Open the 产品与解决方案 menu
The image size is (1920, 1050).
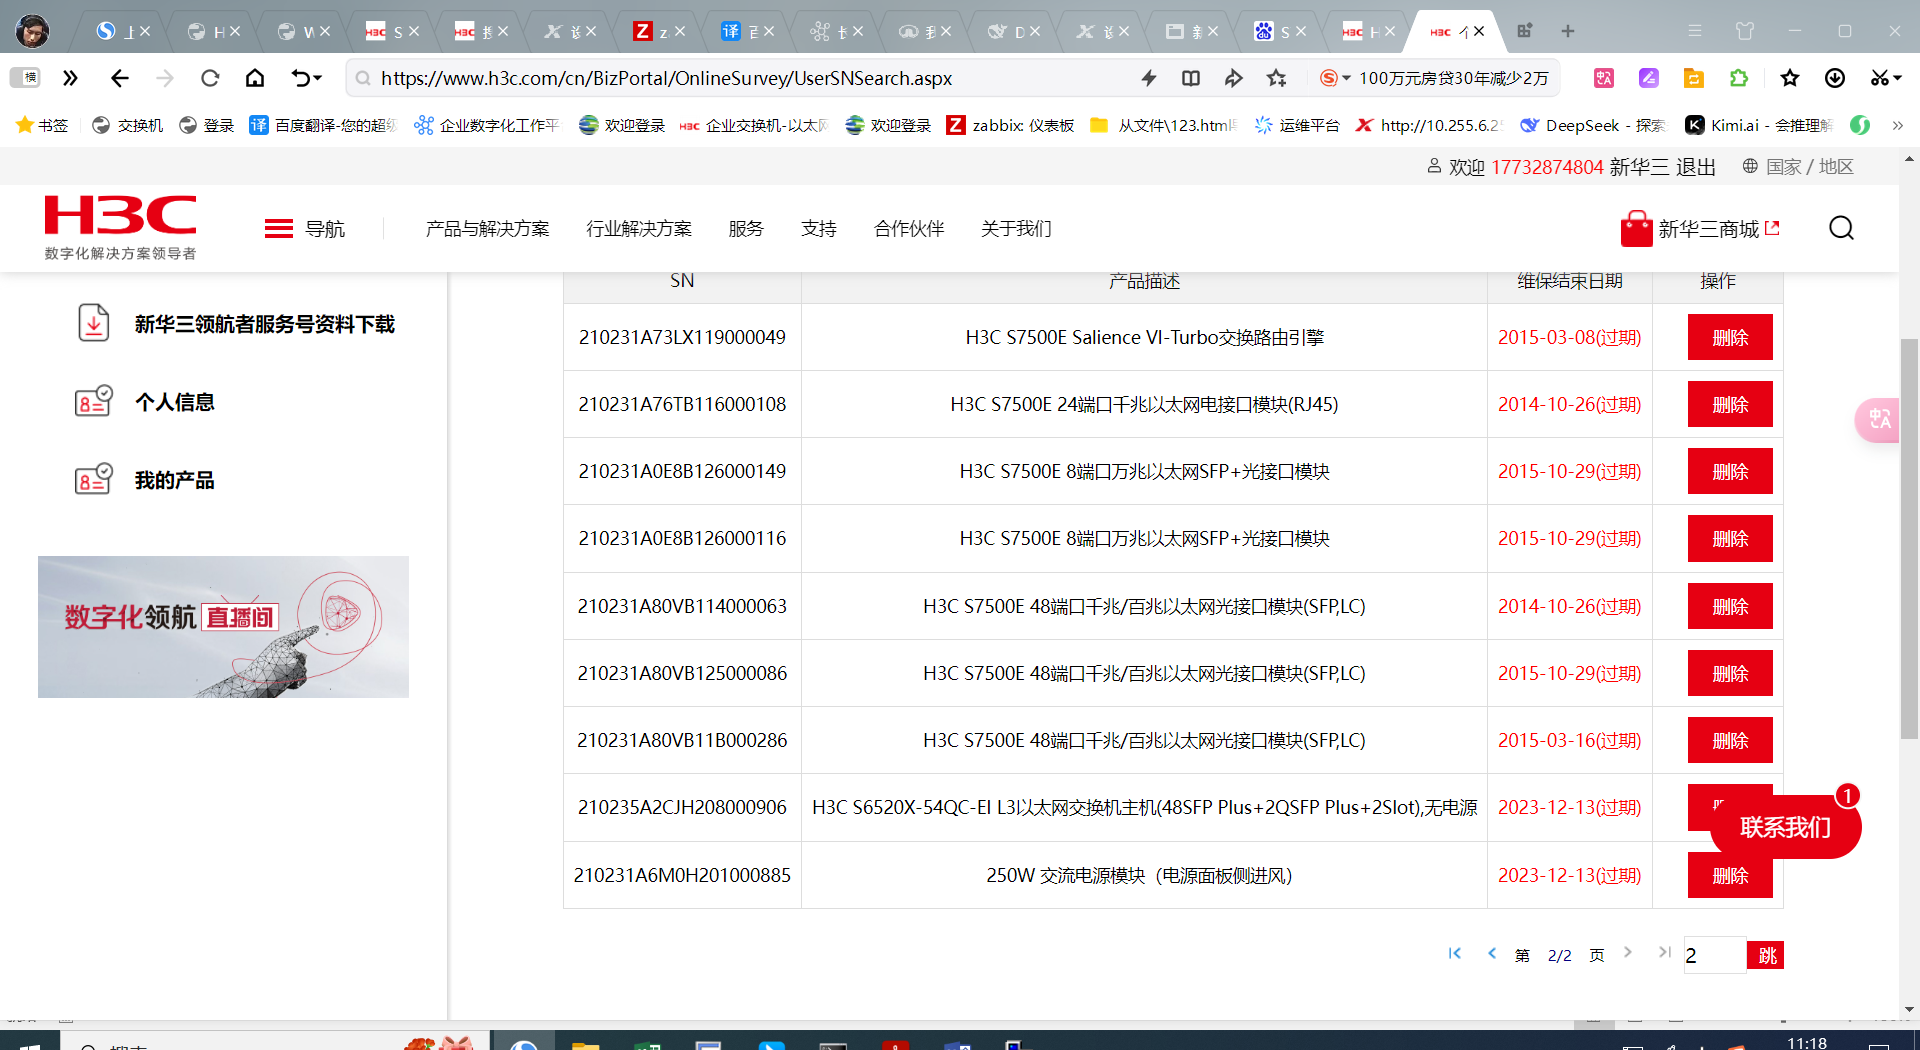488,229
